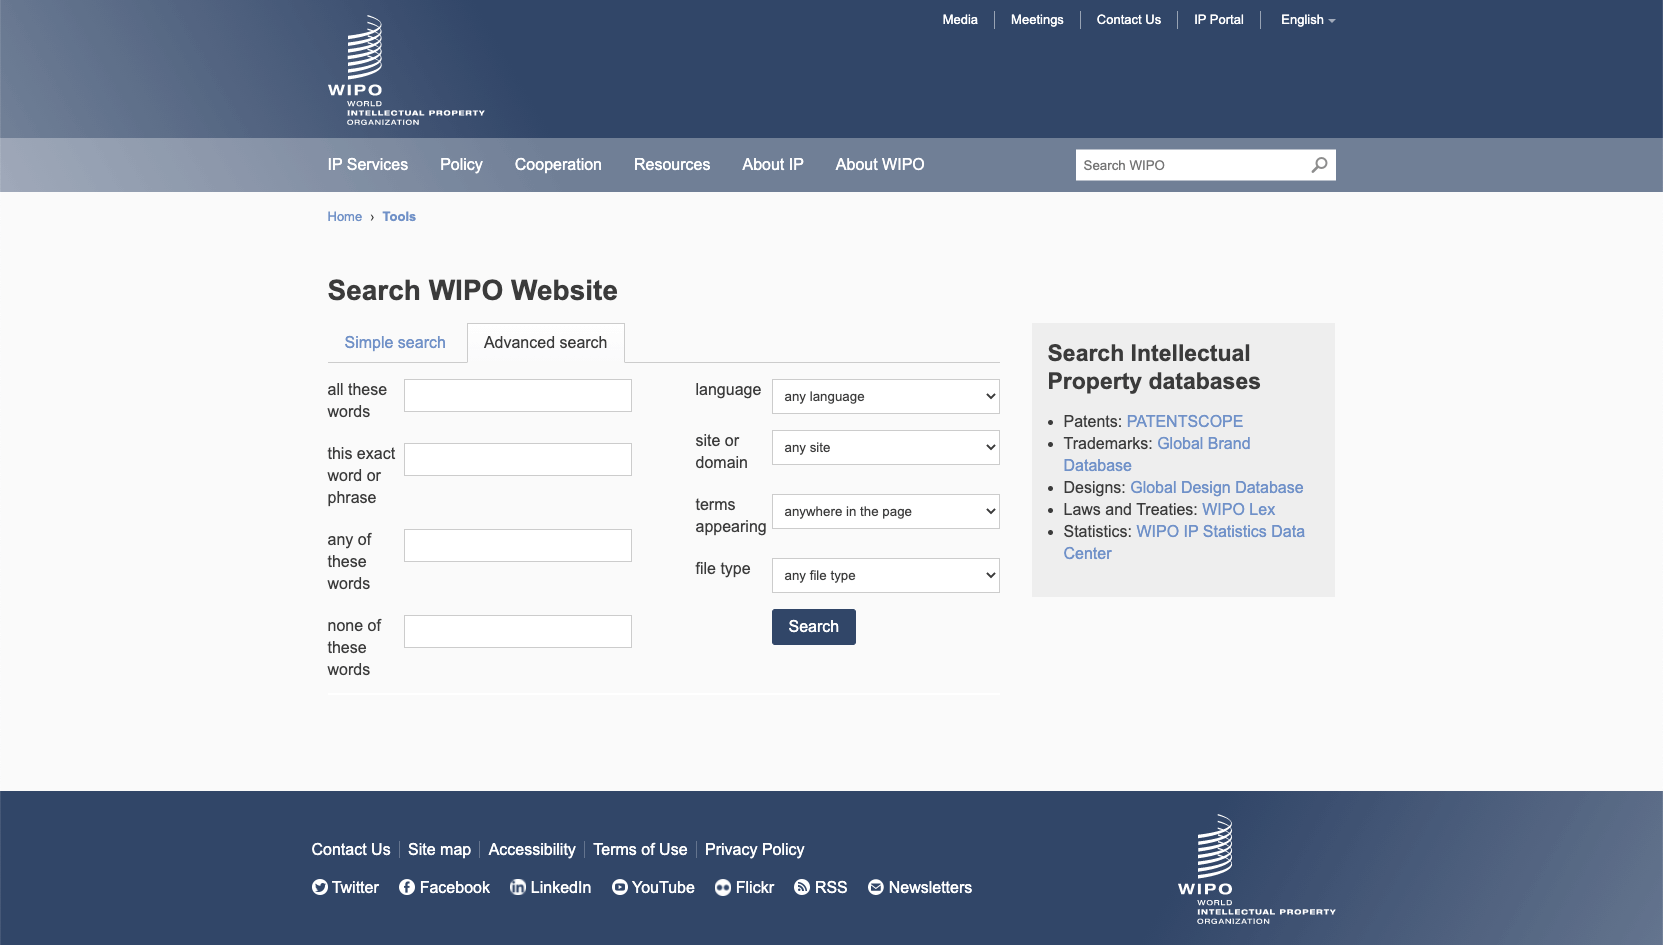The image size is (1663, 945).
Task: Open the IP Services menu
Action: 368,164
